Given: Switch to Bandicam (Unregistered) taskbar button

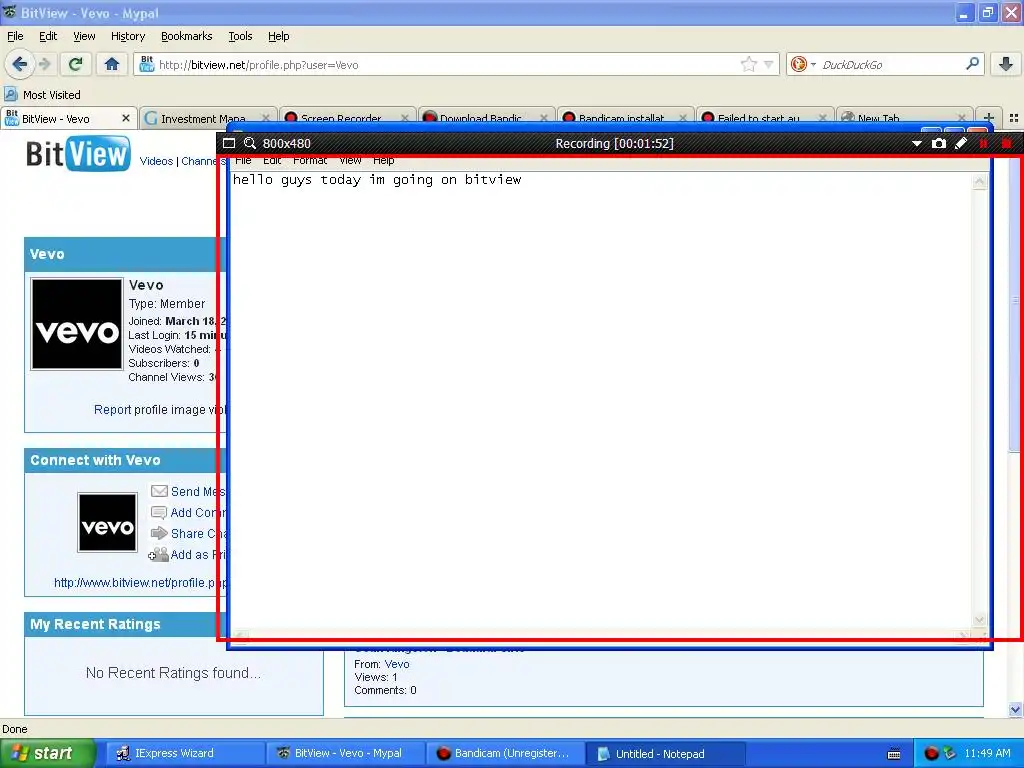Looking at the screenshot, I should [503, 753].
